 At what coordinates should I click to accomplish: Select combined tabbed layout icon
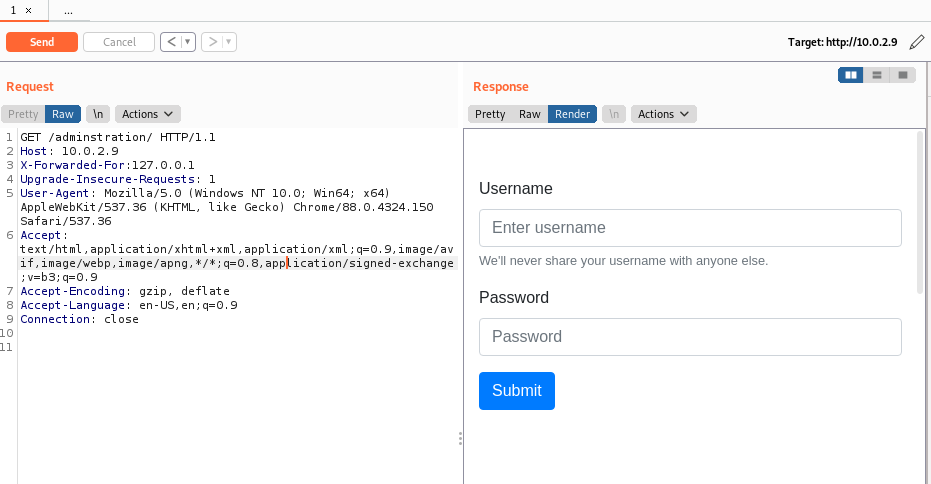903,75
